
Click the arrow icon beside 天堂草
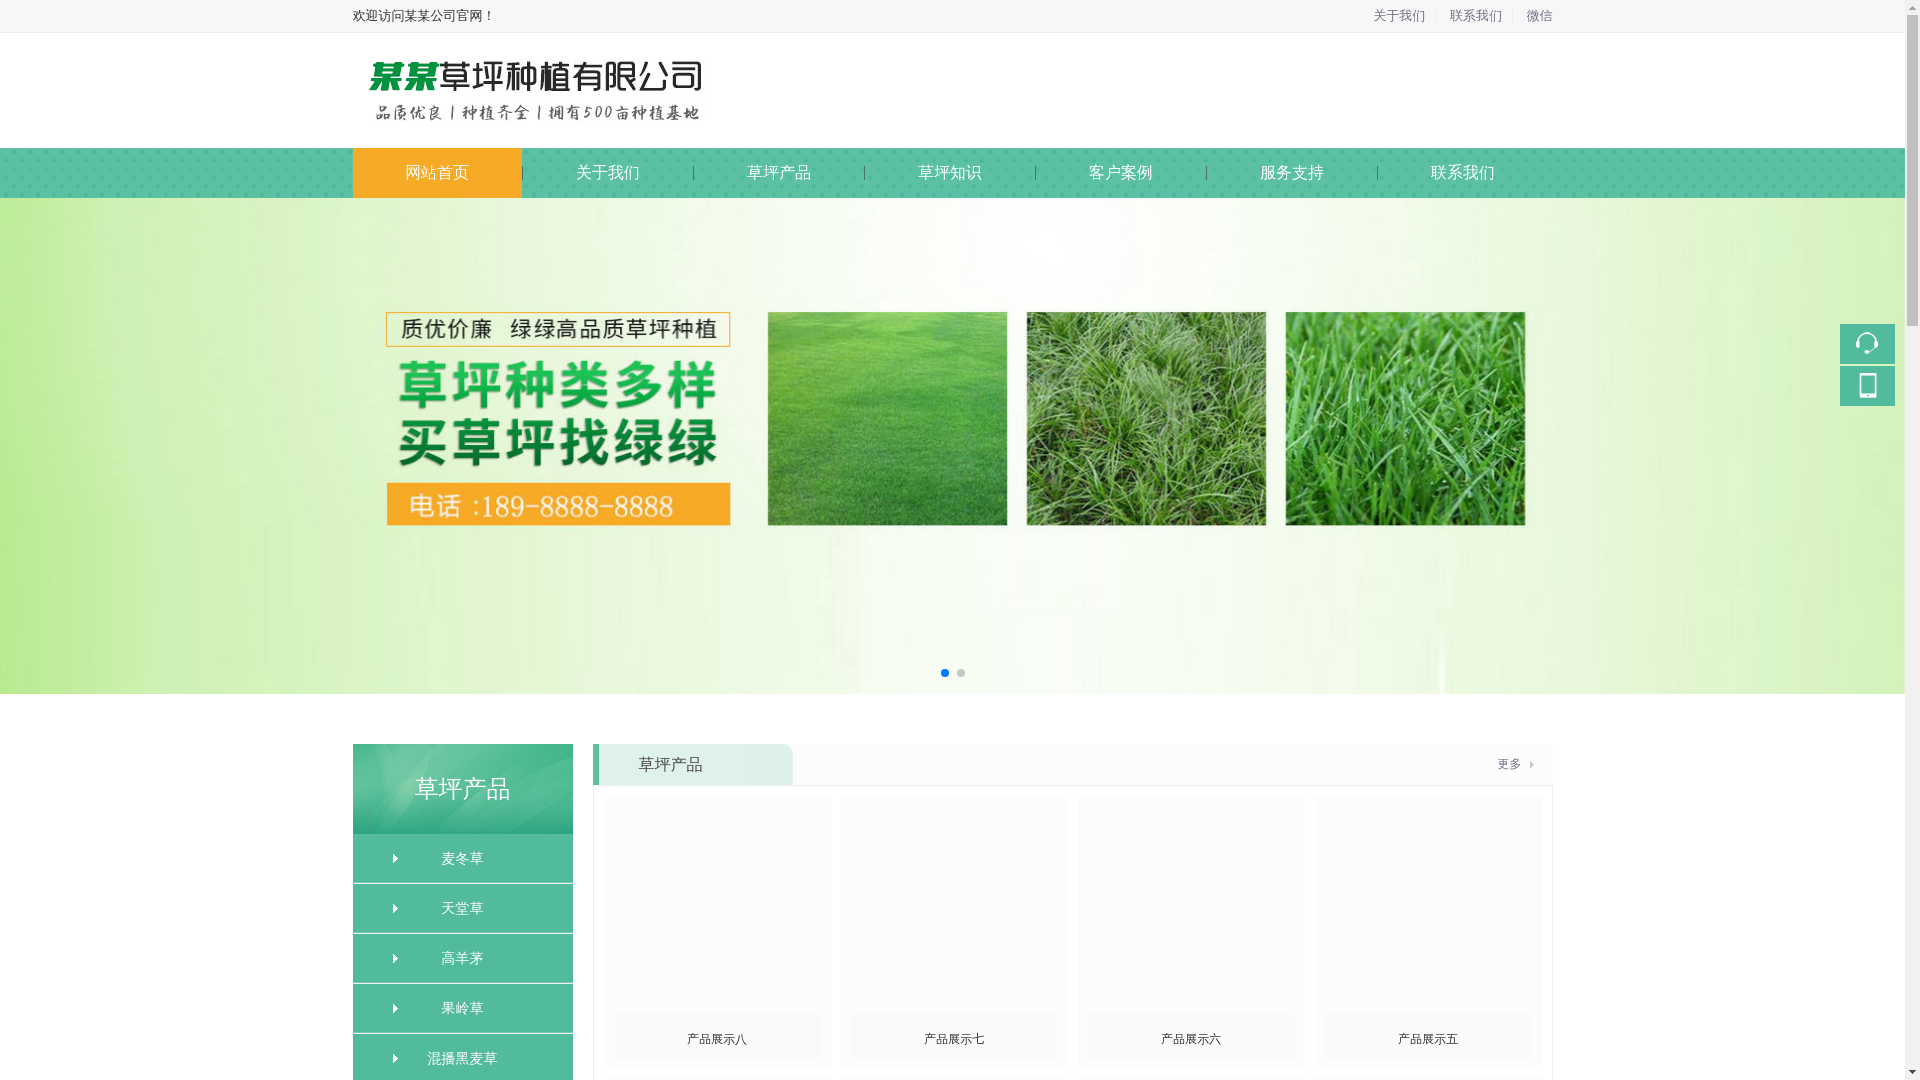click(395, 909)
